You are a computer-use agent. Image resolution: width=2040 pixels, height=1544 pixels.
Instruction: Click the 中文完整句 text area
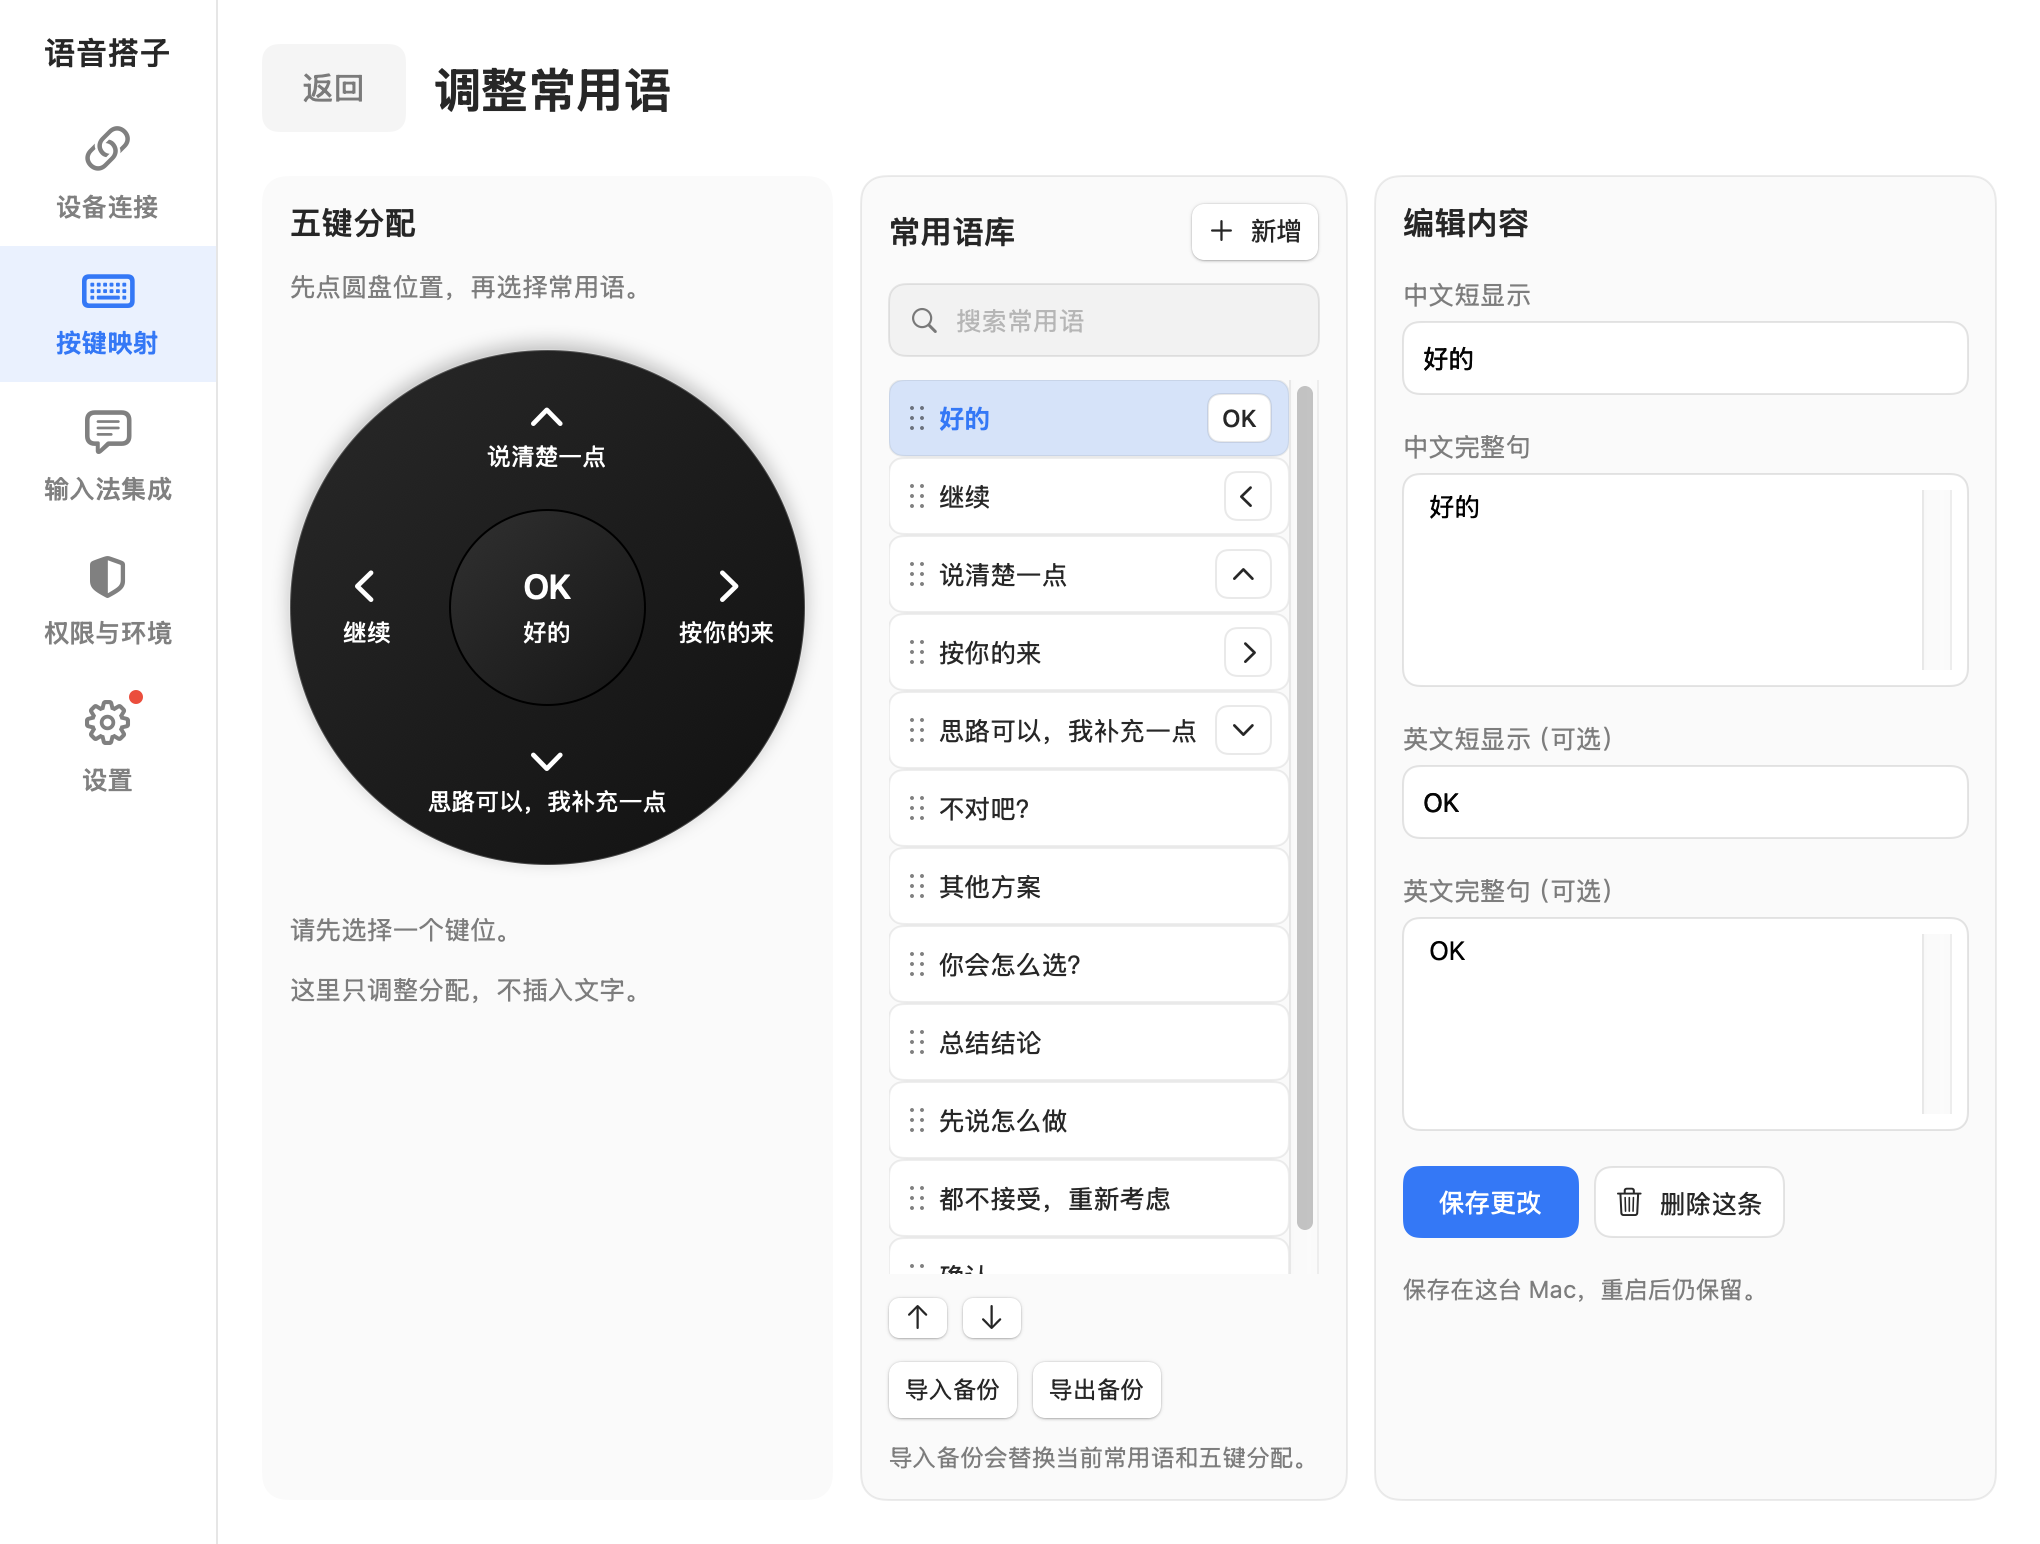pos(1685,580)
